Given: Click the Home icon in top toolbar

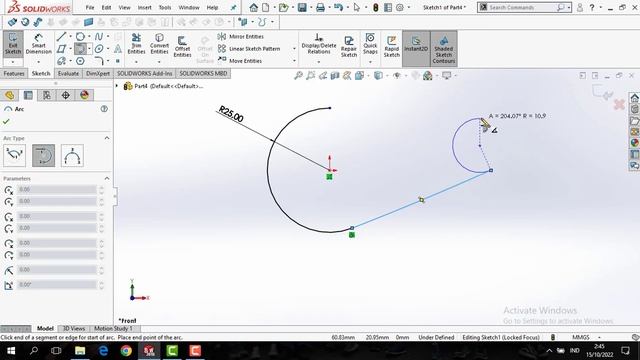Looking at the screenshot, I should point(253,7).
